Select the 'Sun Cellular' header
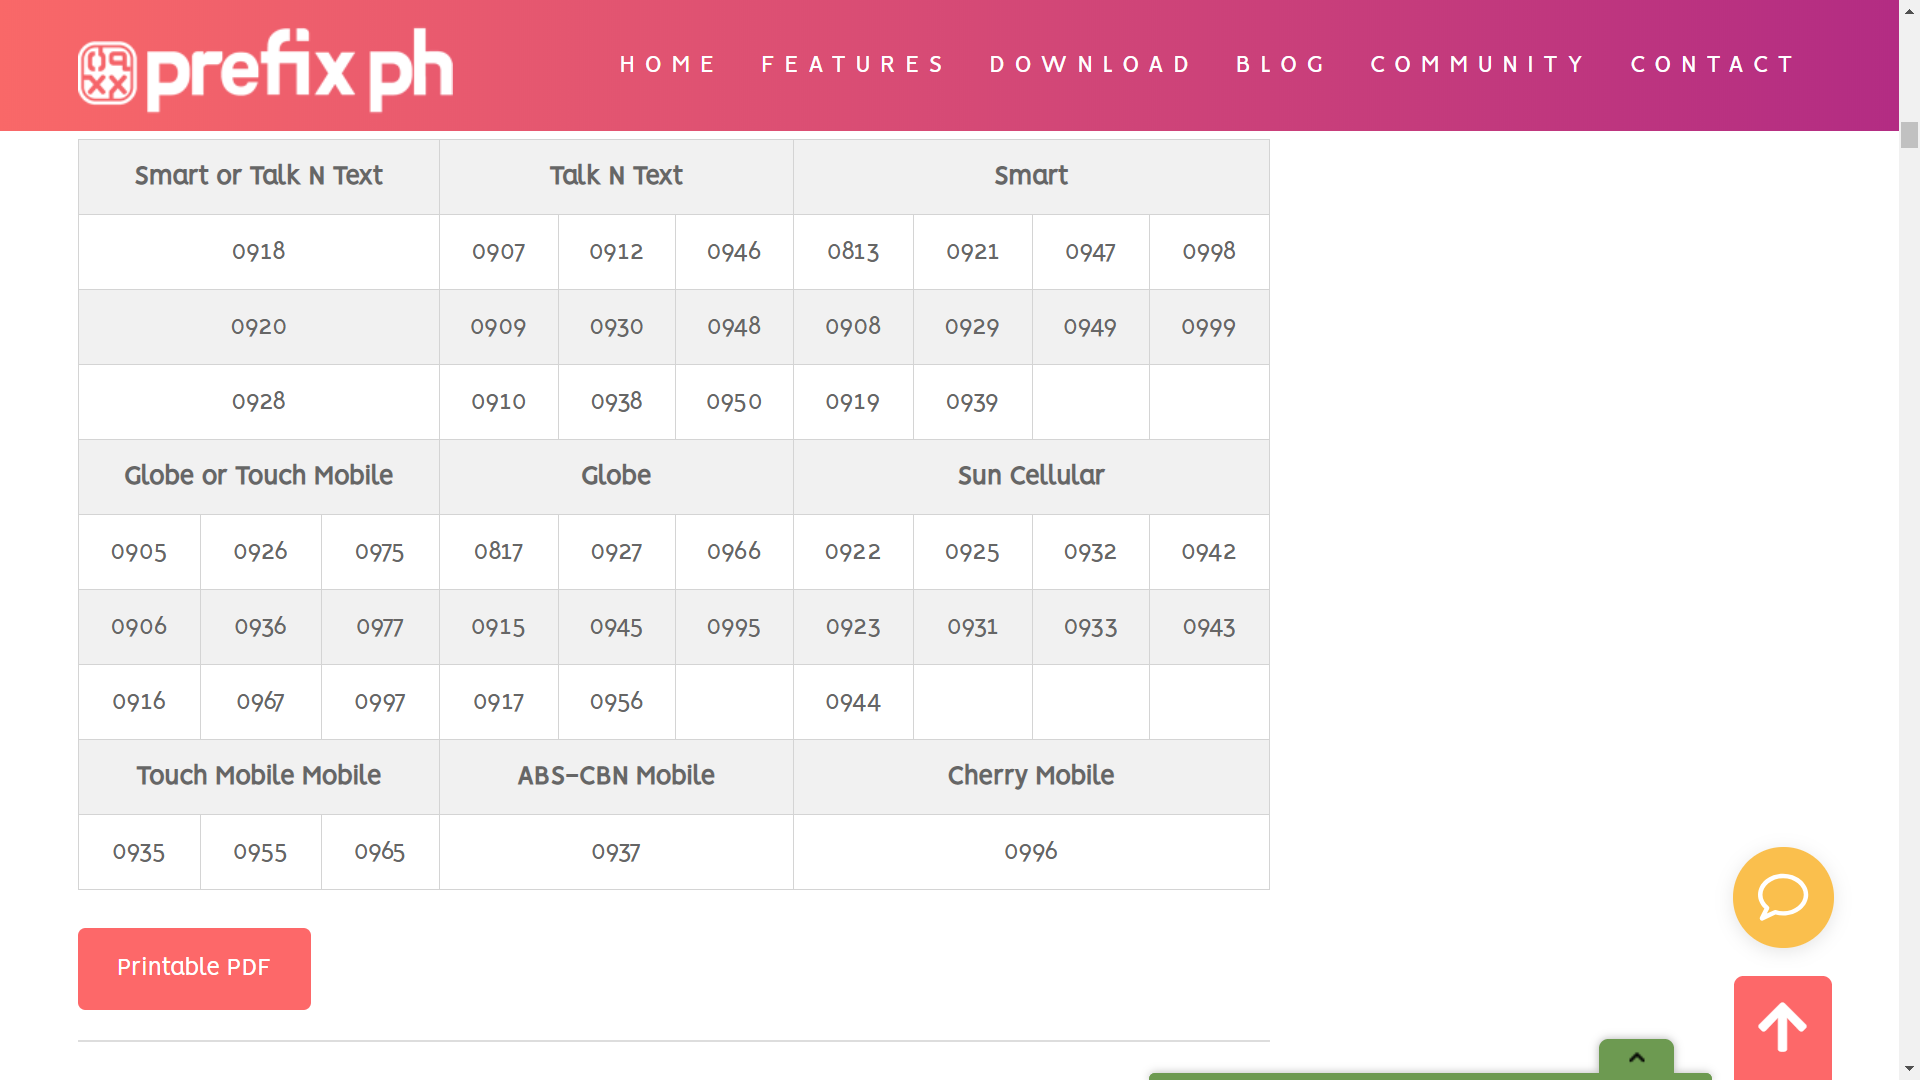This screenshot has width=1920, height=1080. tap(1031, 477)
